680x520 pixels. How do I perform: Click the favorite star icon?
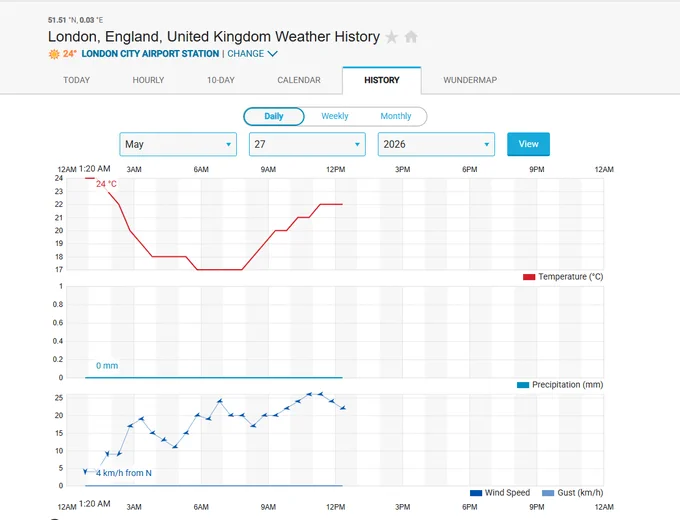391,37
